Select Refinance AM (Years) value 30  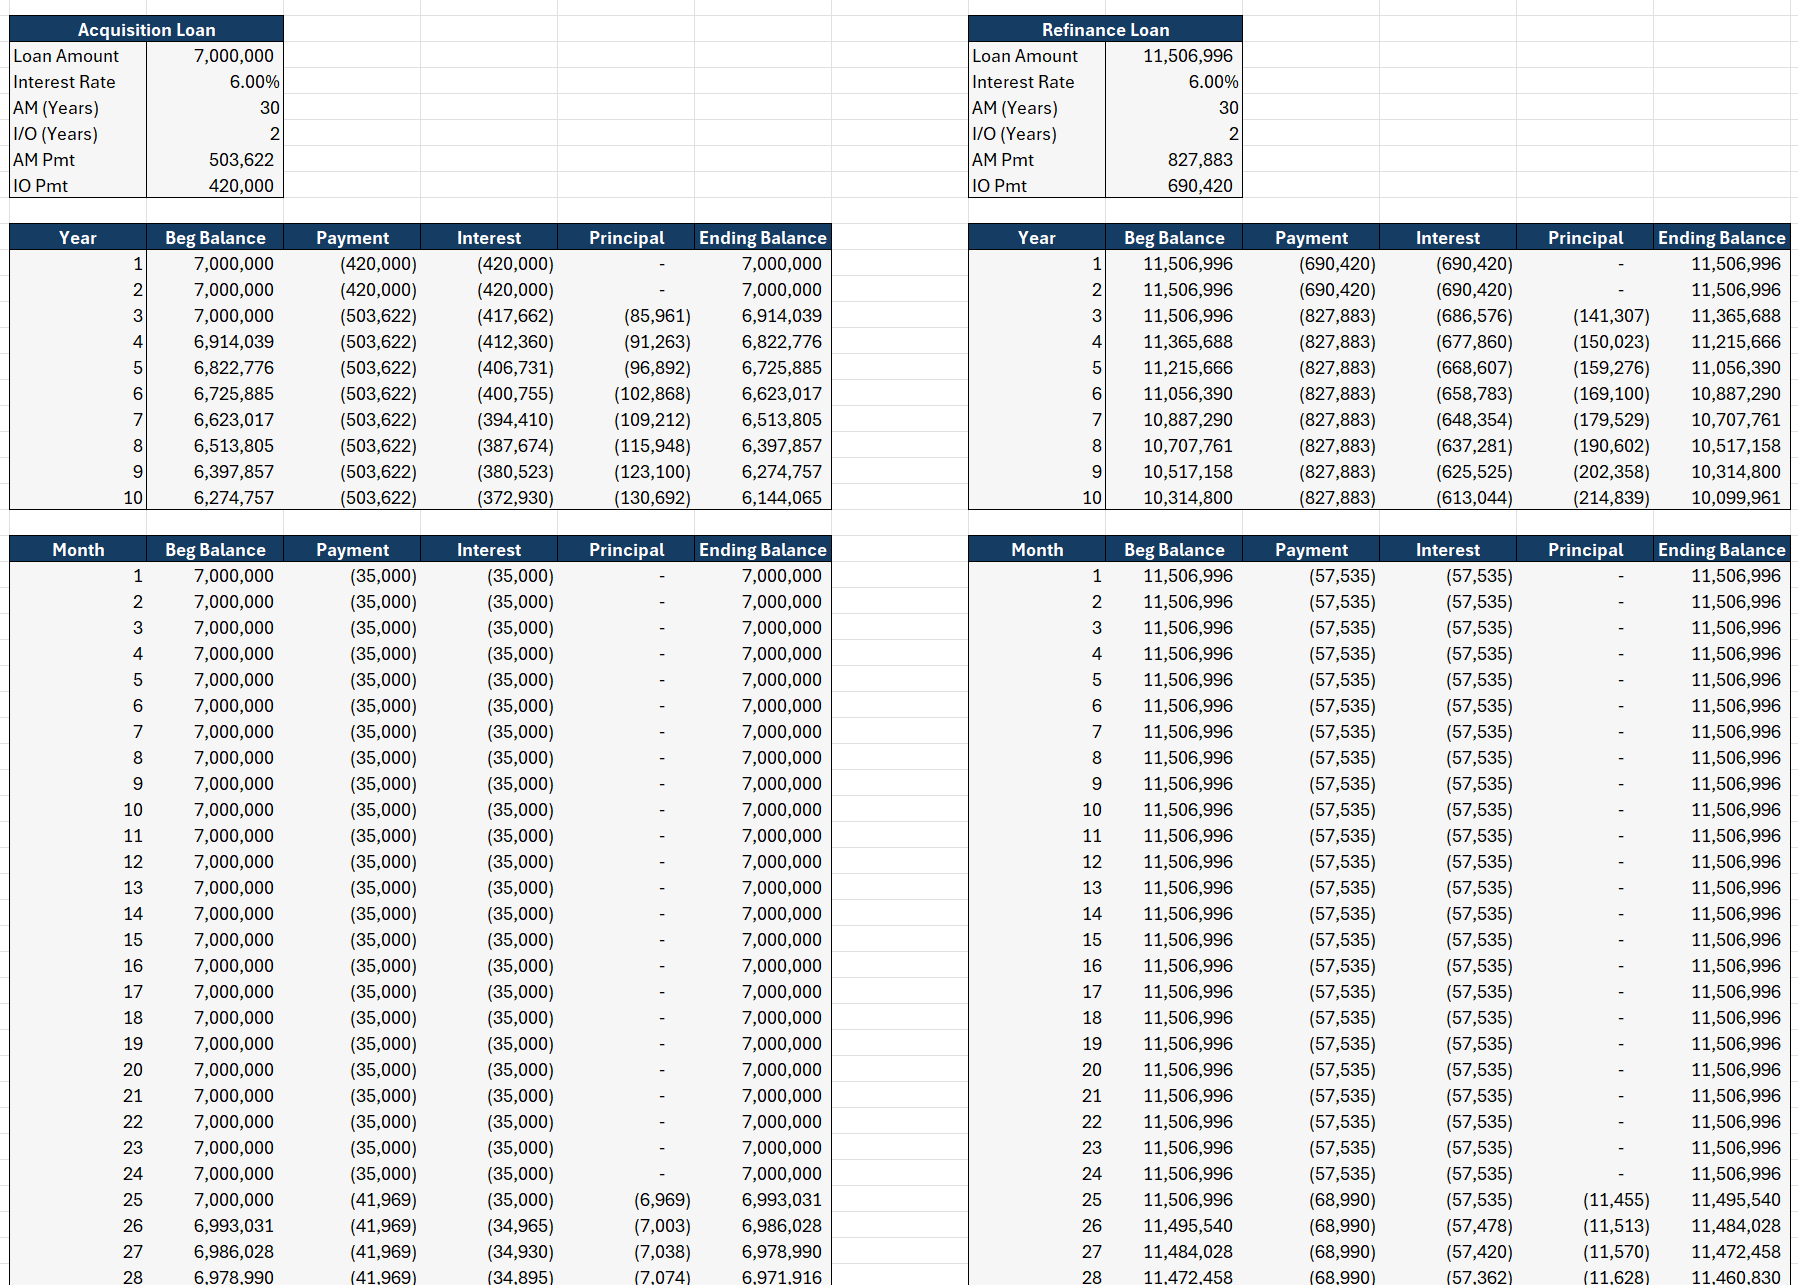pos(1174,108)
